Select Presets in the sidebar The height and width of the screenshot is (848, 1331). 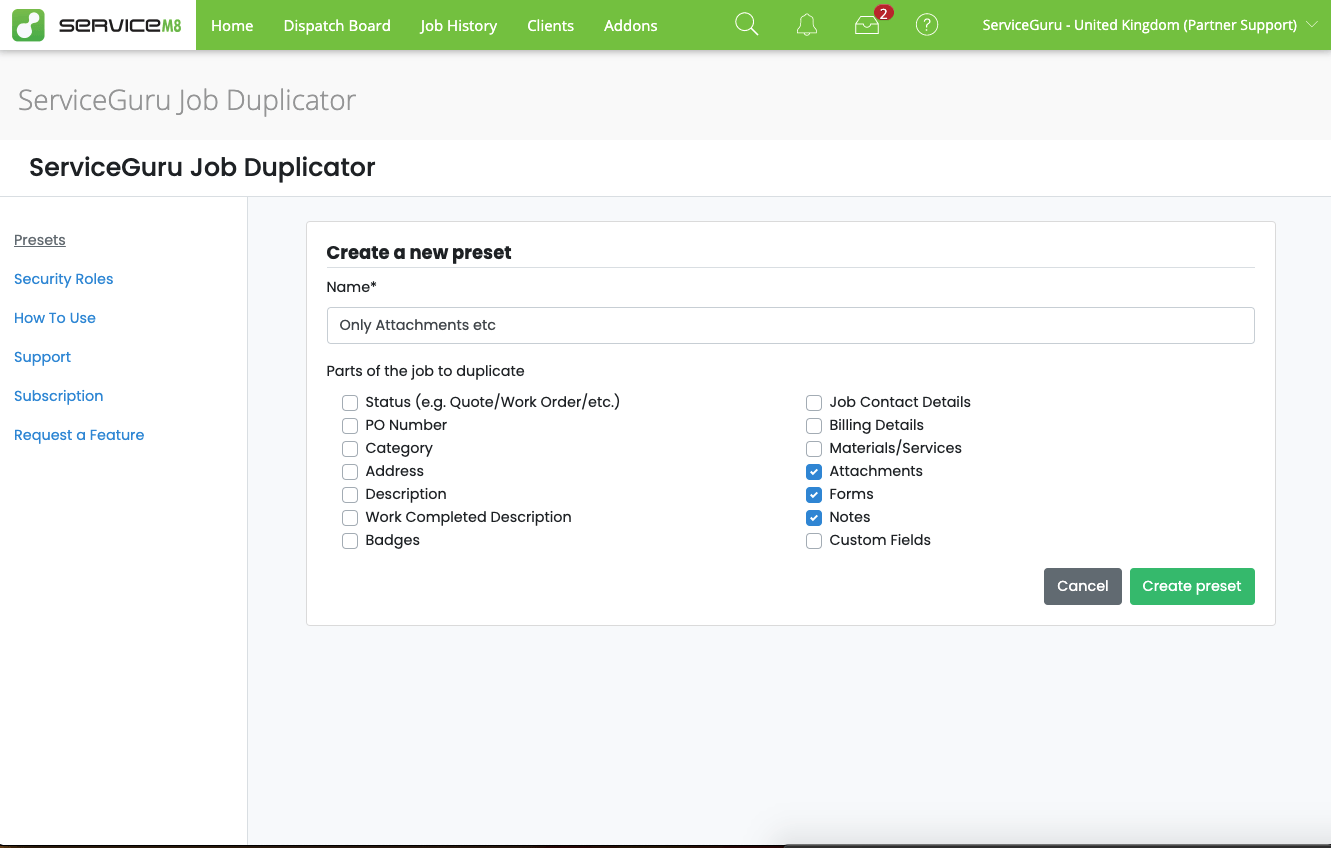[40, 240]
